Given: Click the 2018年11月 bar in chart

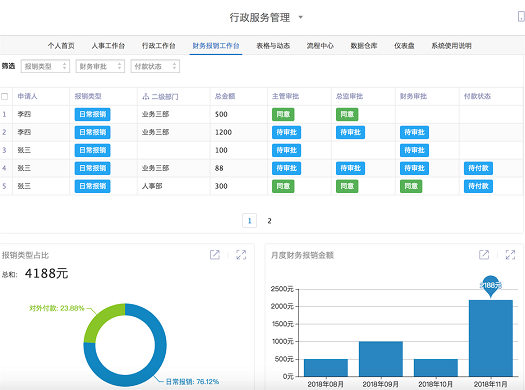Looking at the screenshot, I should pos(491,338).
